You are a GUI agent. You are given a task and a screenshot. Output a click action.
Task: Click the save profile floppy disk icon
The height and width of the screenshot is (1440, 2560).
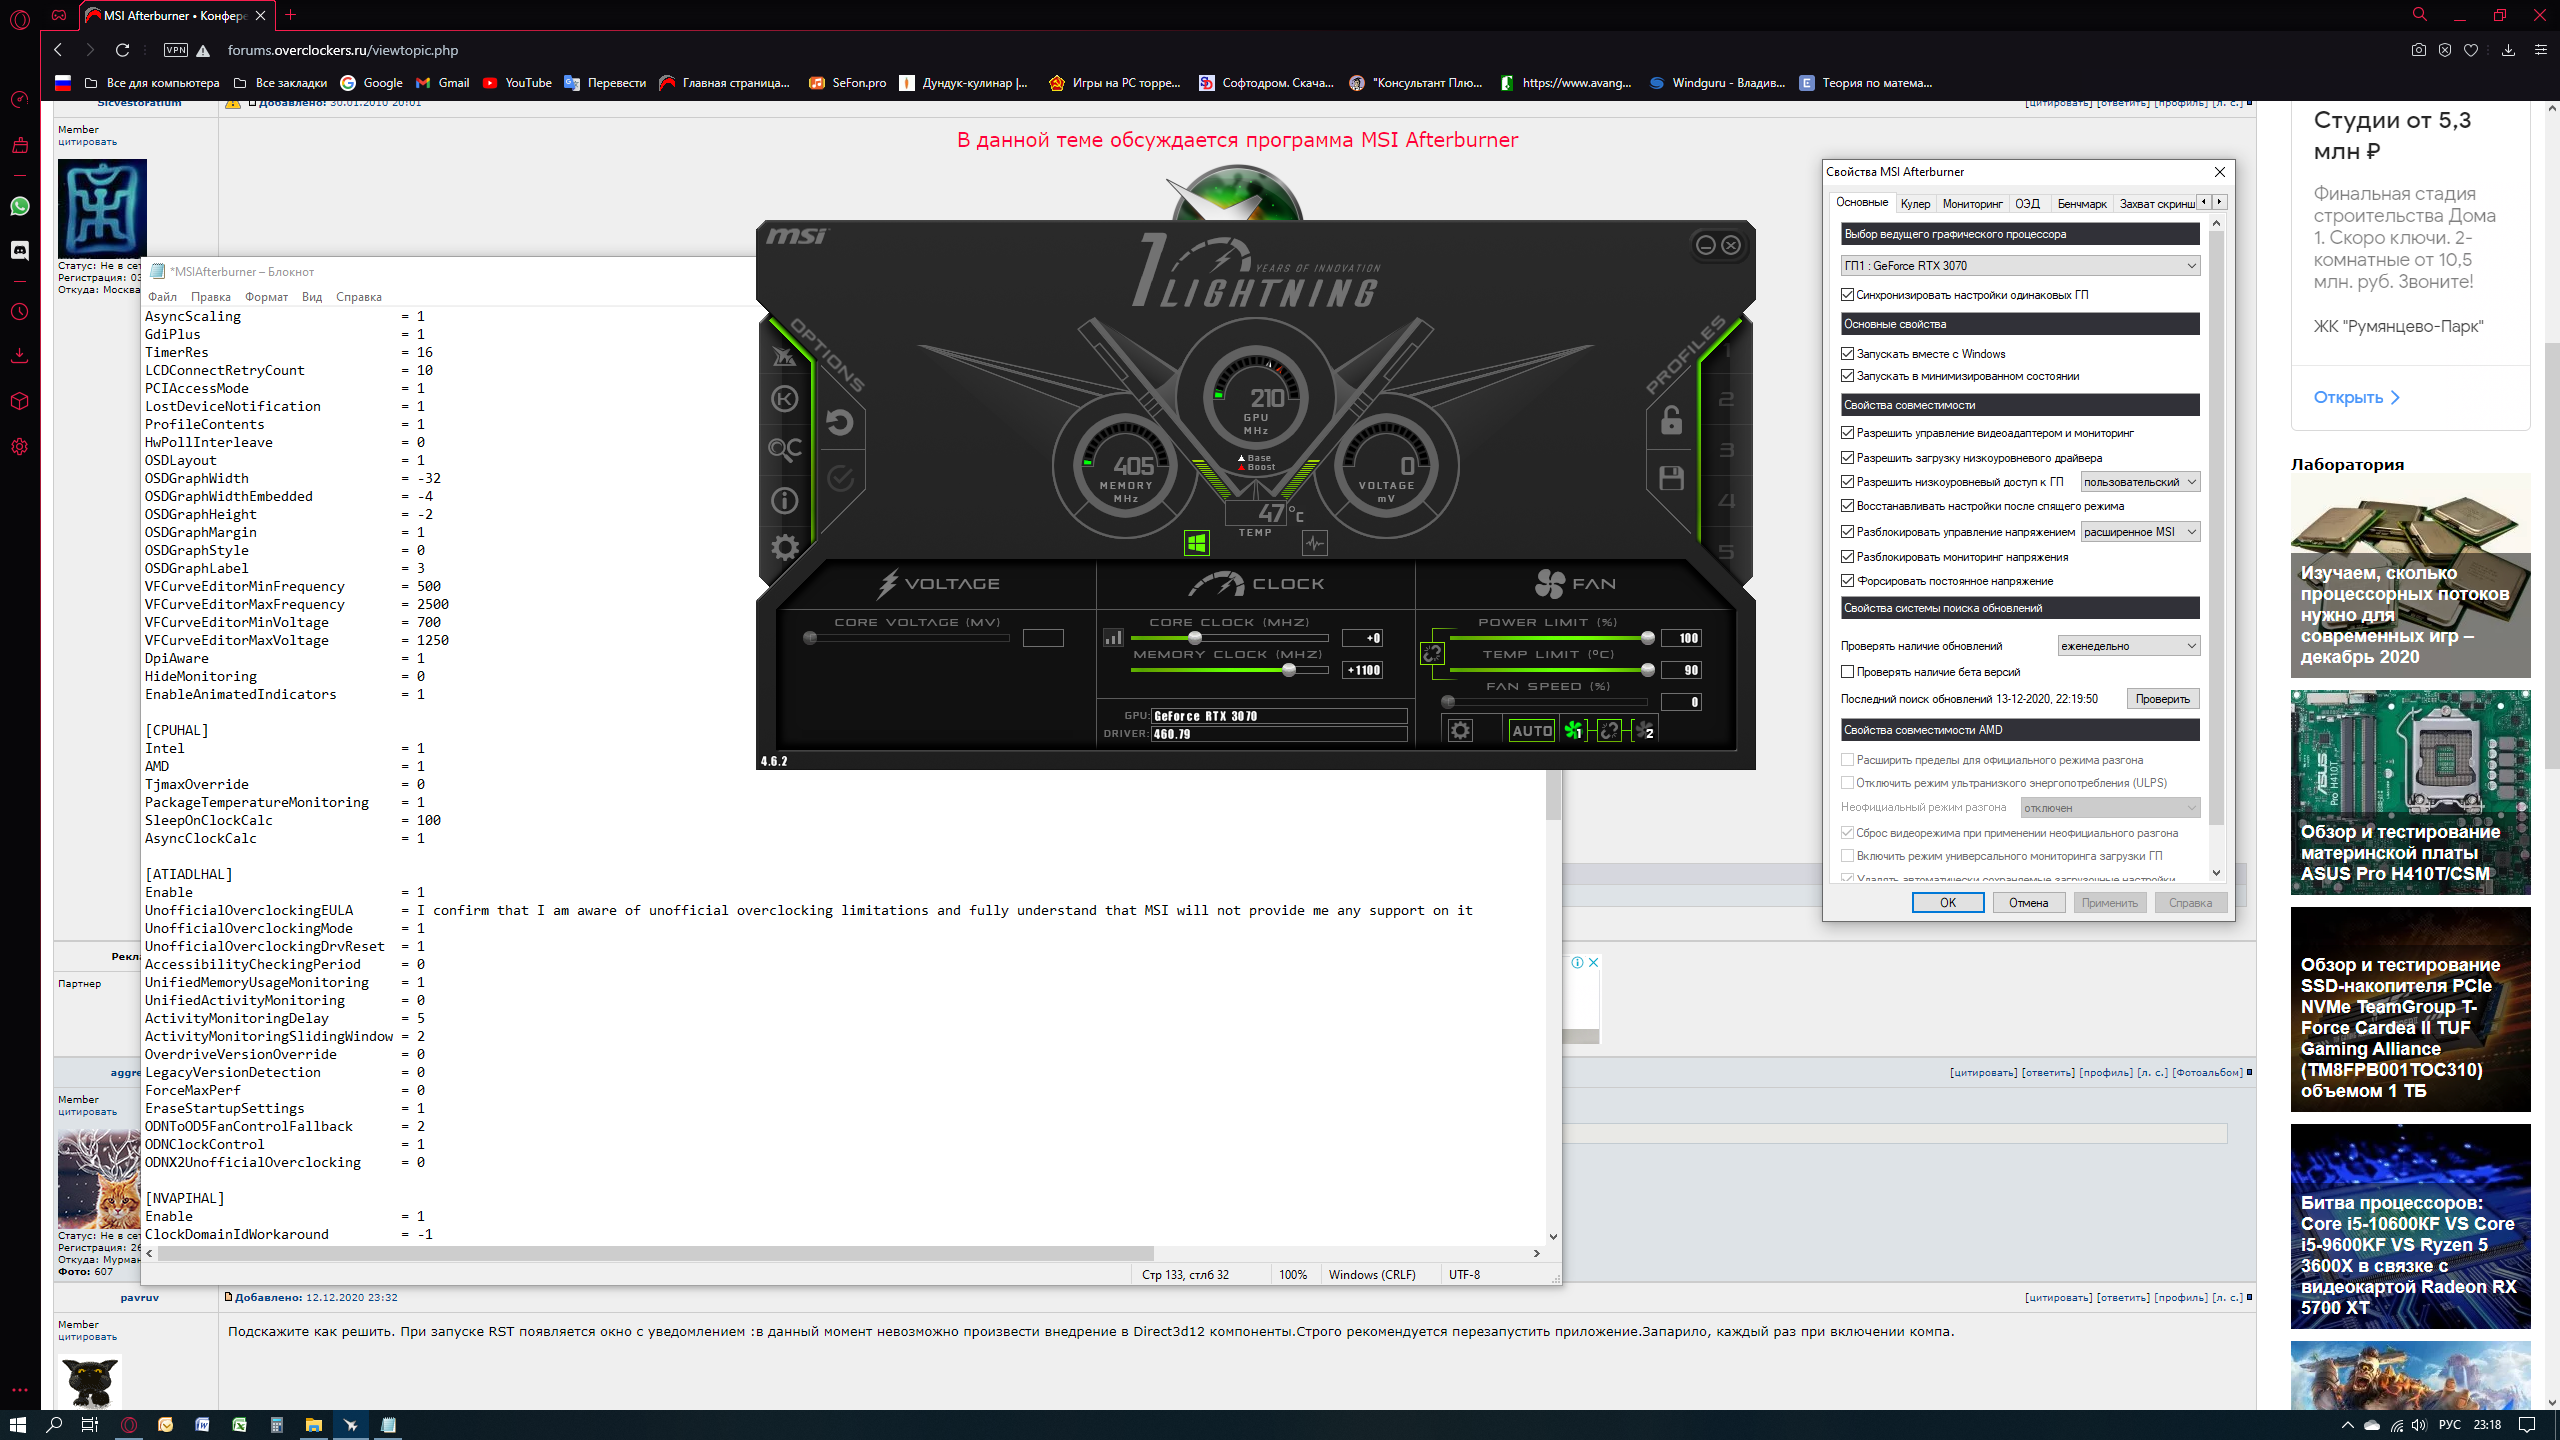coord(1671,478)
